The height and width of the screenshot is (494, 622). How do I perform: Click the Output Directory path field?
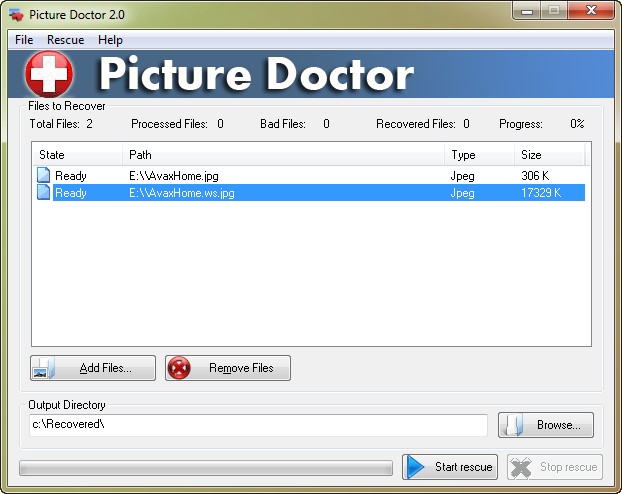(x=258, y=425)
